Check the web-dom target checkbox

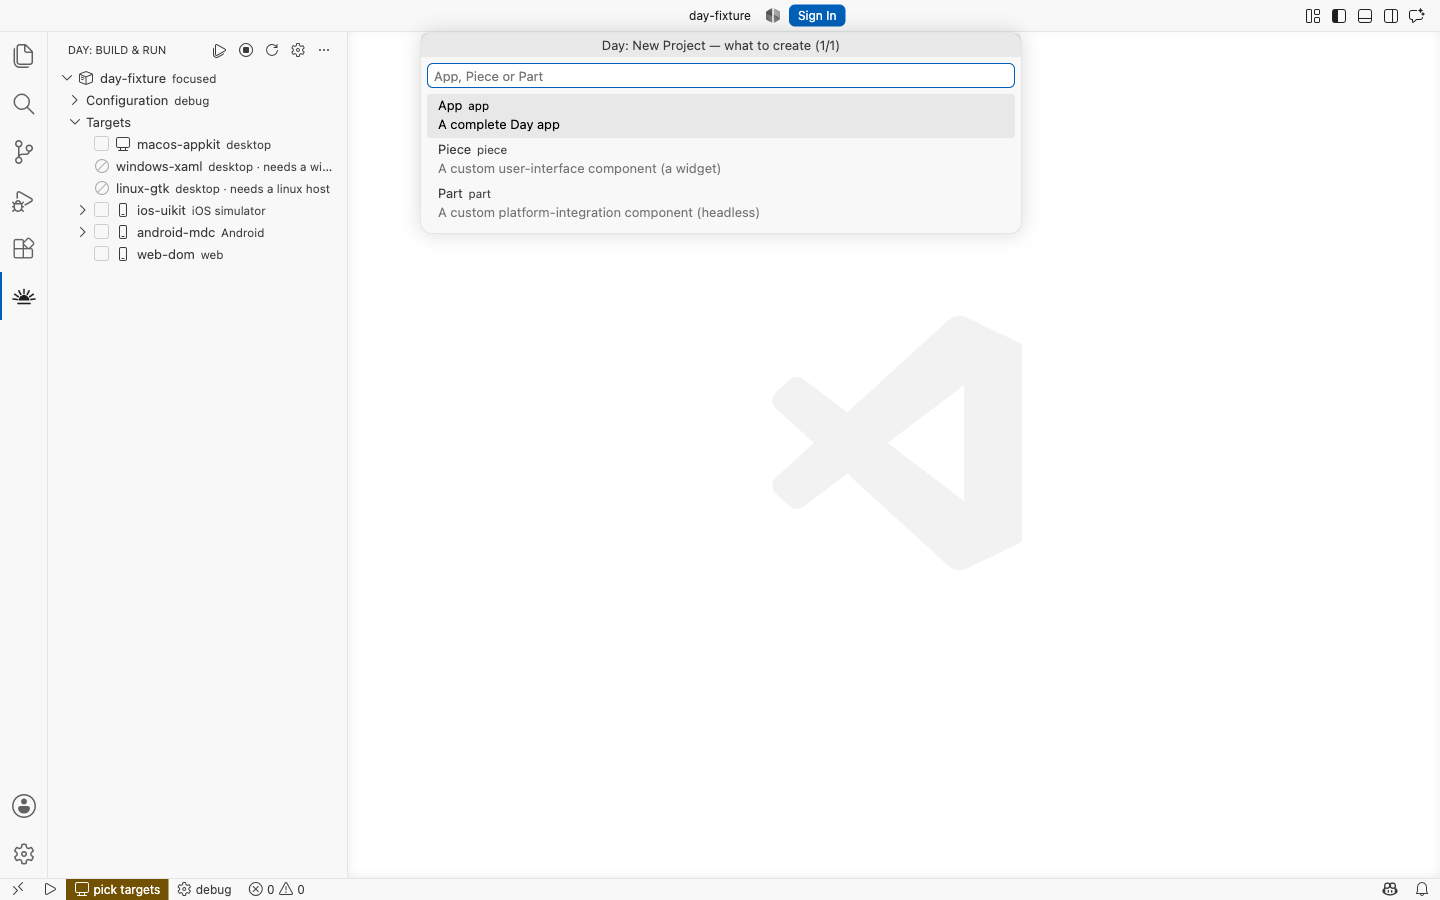[x=101, y=254]
